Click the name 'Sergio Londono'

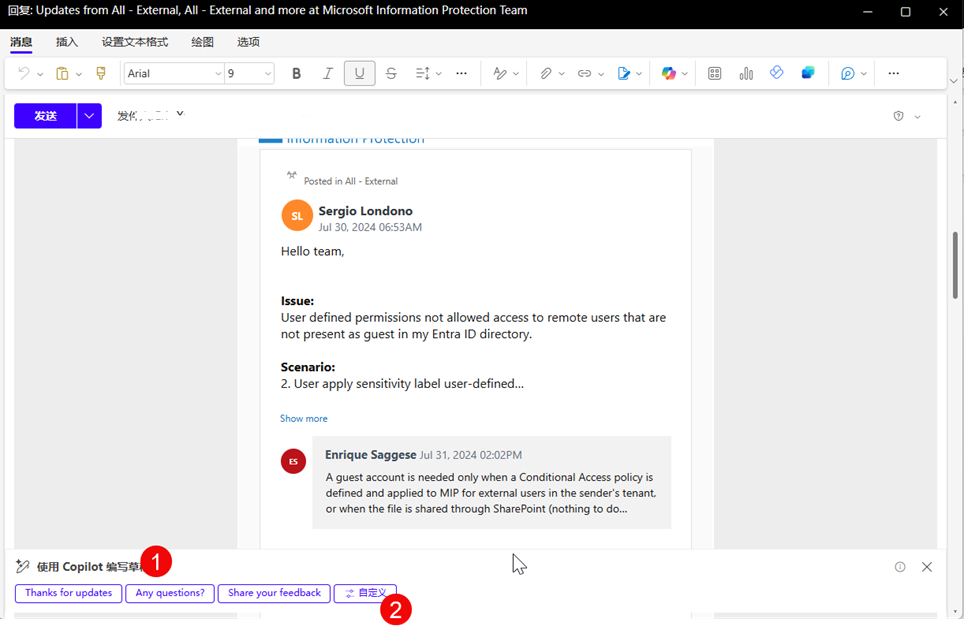(x=365, y=211)
